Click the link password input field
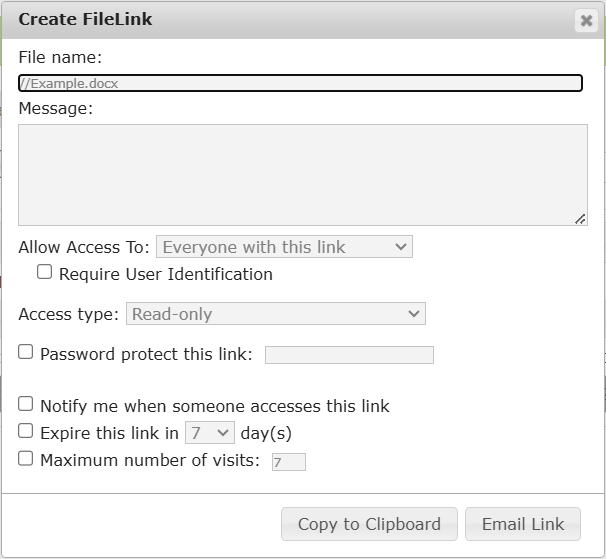The width and height of the screenshot is (606, 559). click(x=349, y=355)
